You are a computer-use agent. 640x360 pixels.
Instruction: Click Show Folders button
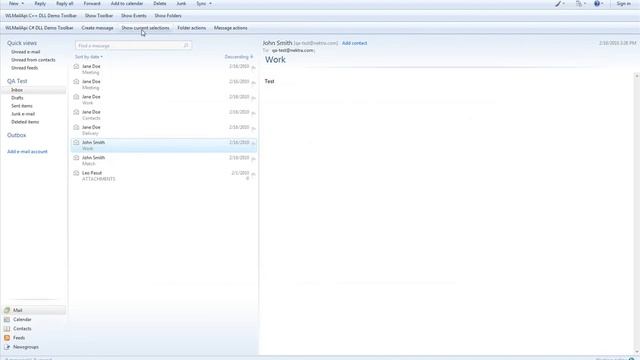168,16
